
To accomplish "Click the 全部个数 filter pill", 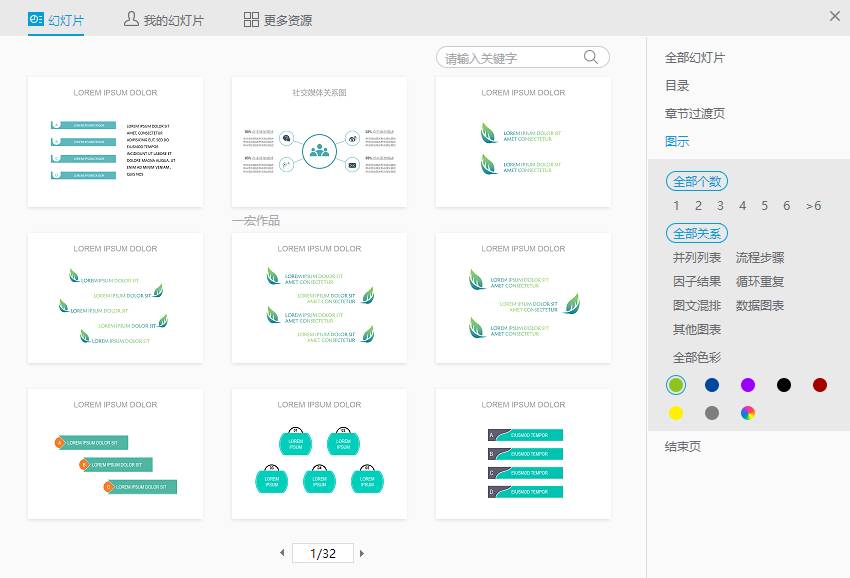I will [696, 181].
